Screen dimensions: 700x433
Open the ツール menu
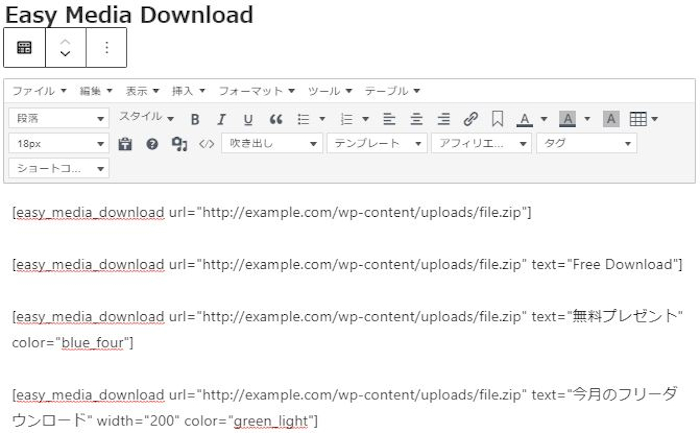click(x=329, y=91)
